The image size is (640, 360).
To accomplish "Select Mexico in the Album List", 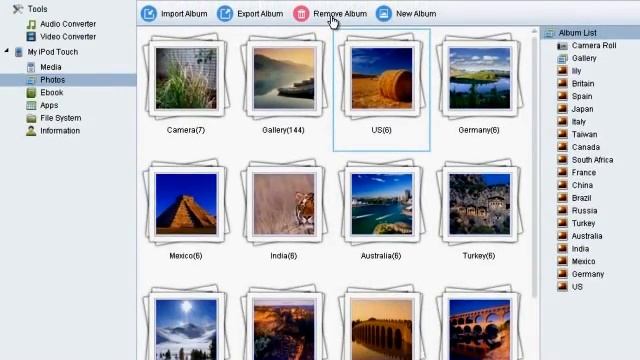I will point(583,261).
